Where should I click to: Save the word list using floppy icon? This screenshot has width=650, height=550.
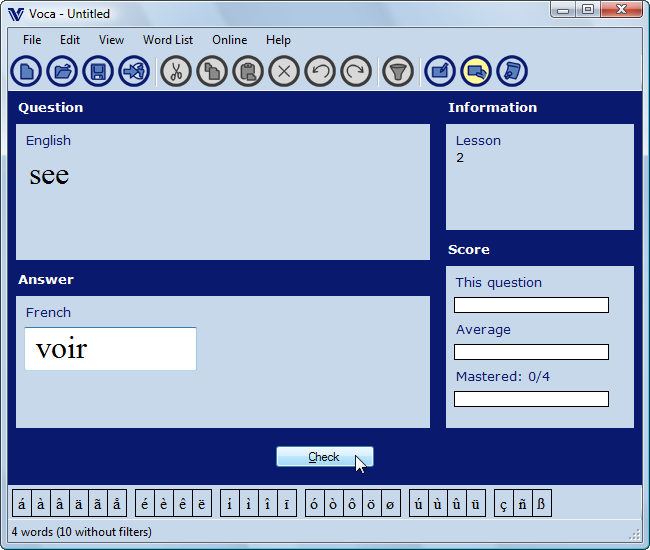[x=98, y=71]
